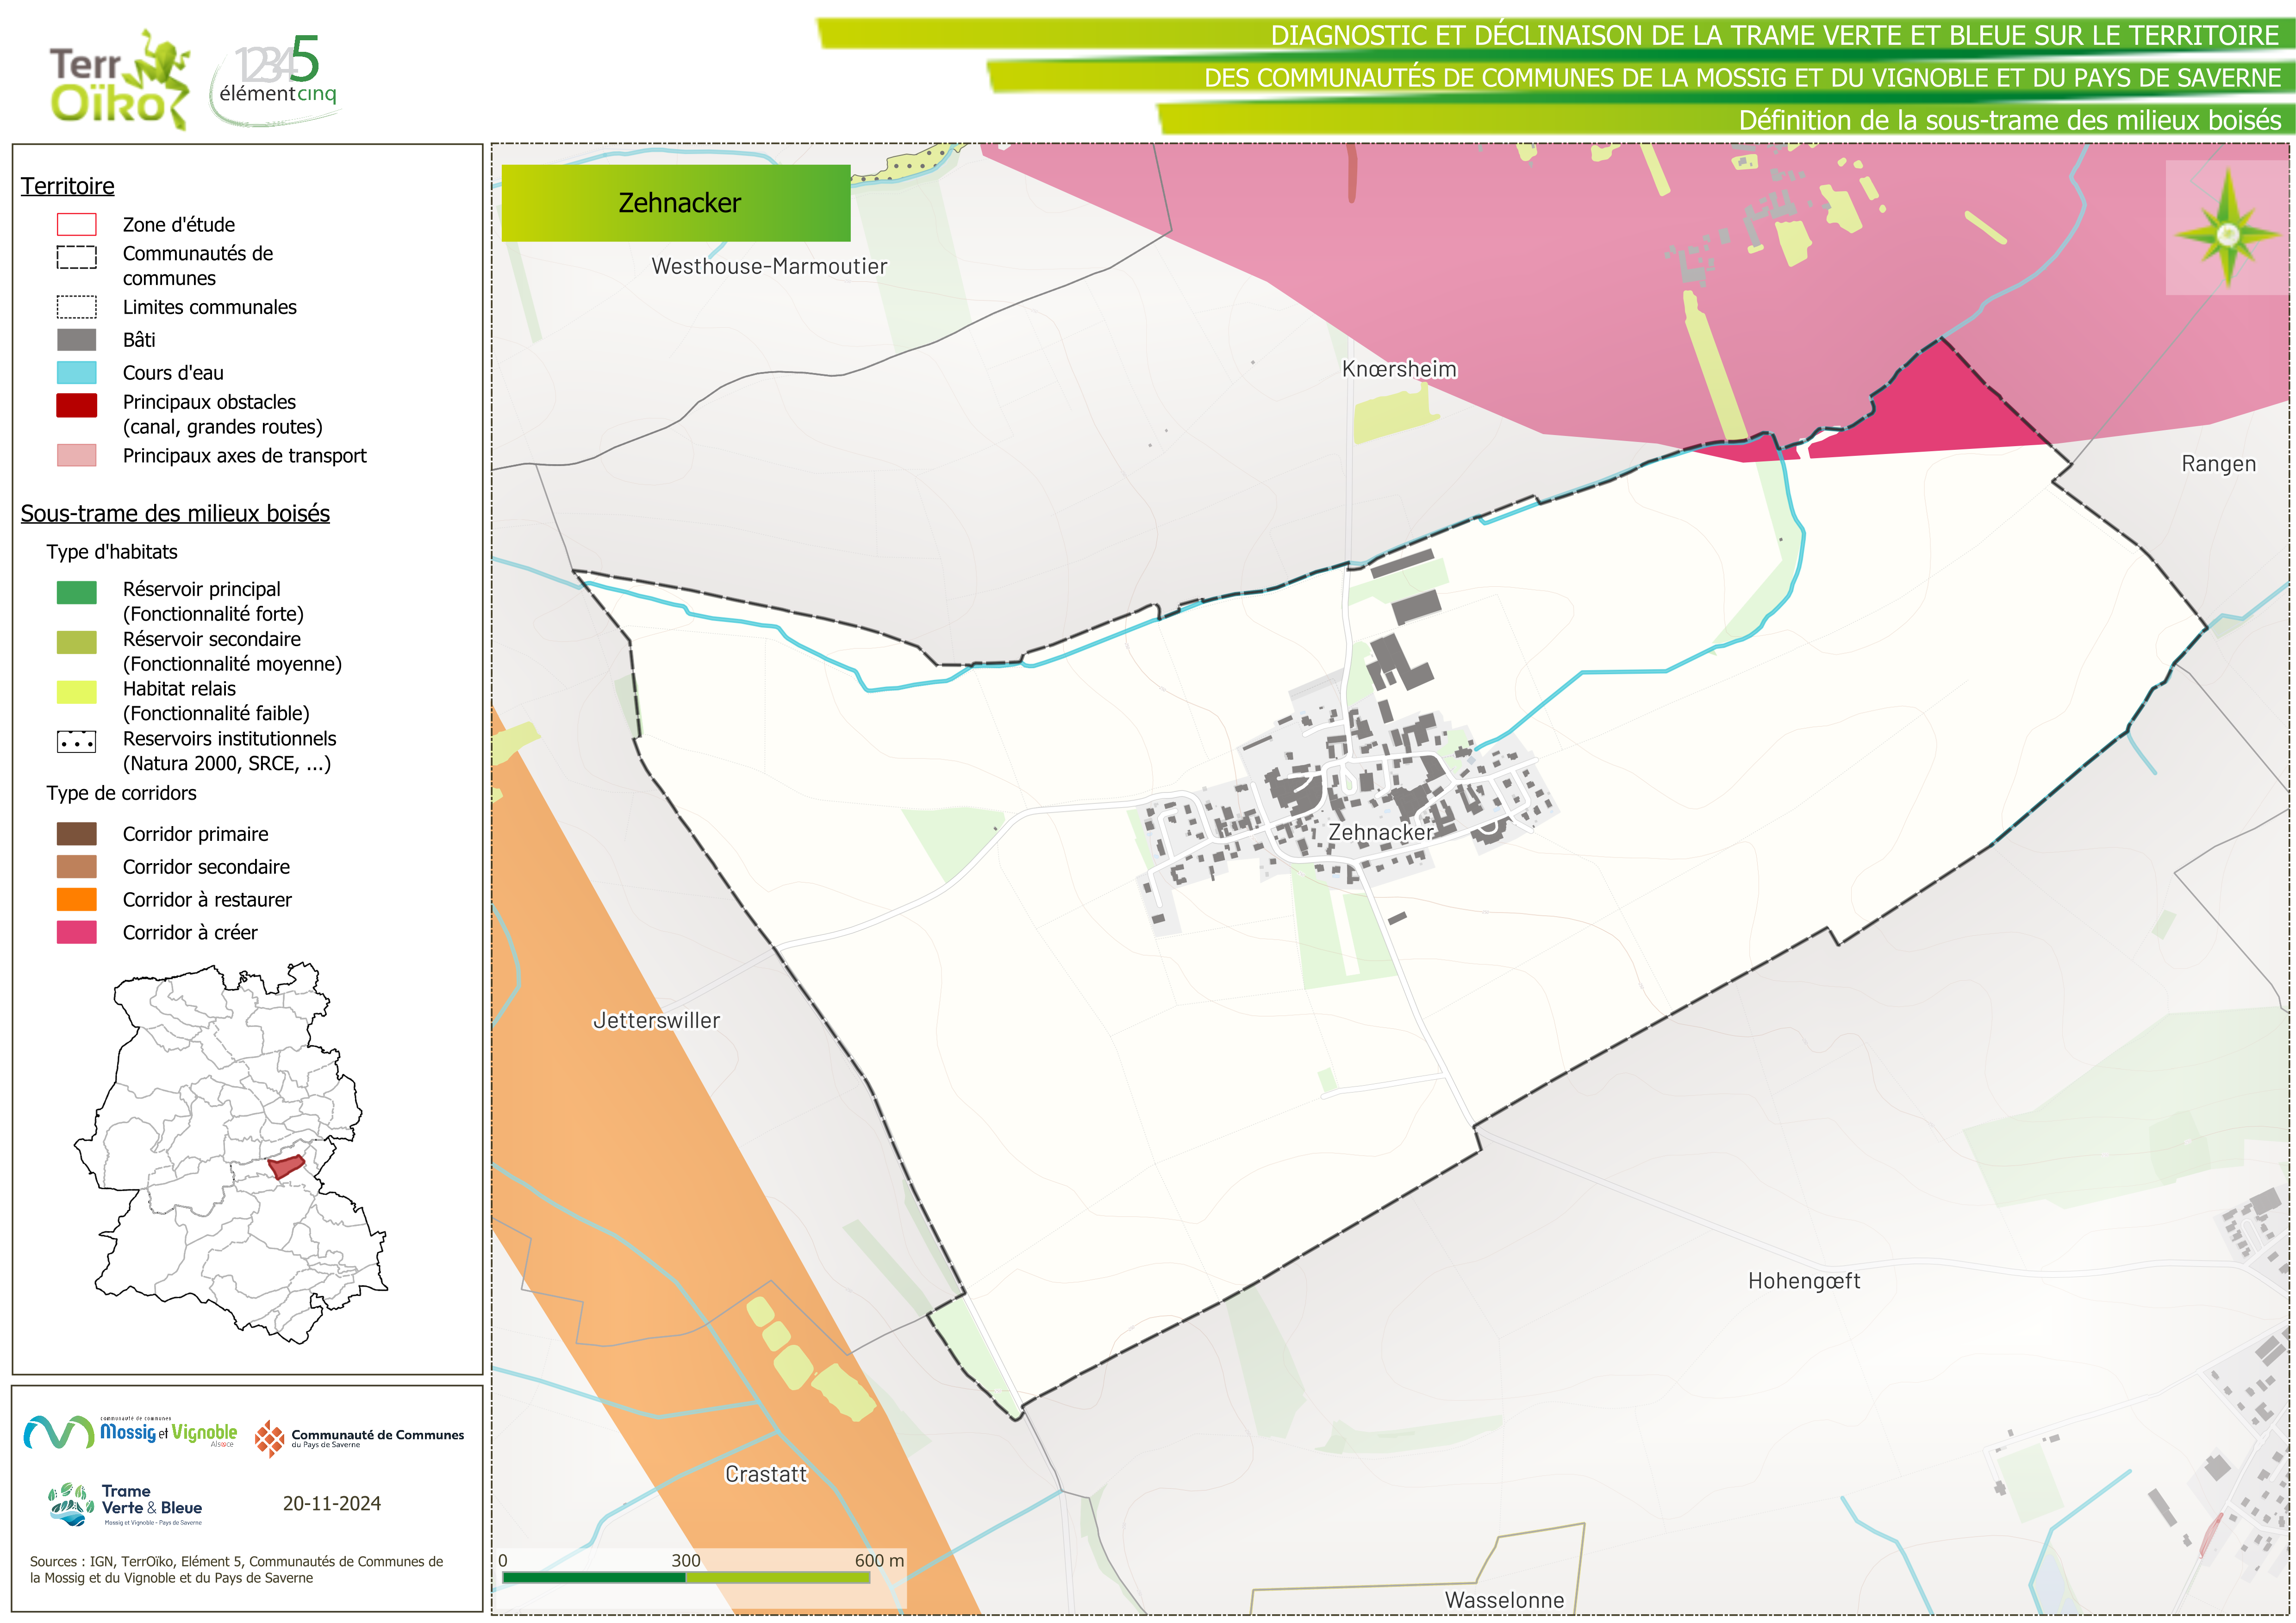Click the élémentcinq 12345 logo

[x=277, y=80]
